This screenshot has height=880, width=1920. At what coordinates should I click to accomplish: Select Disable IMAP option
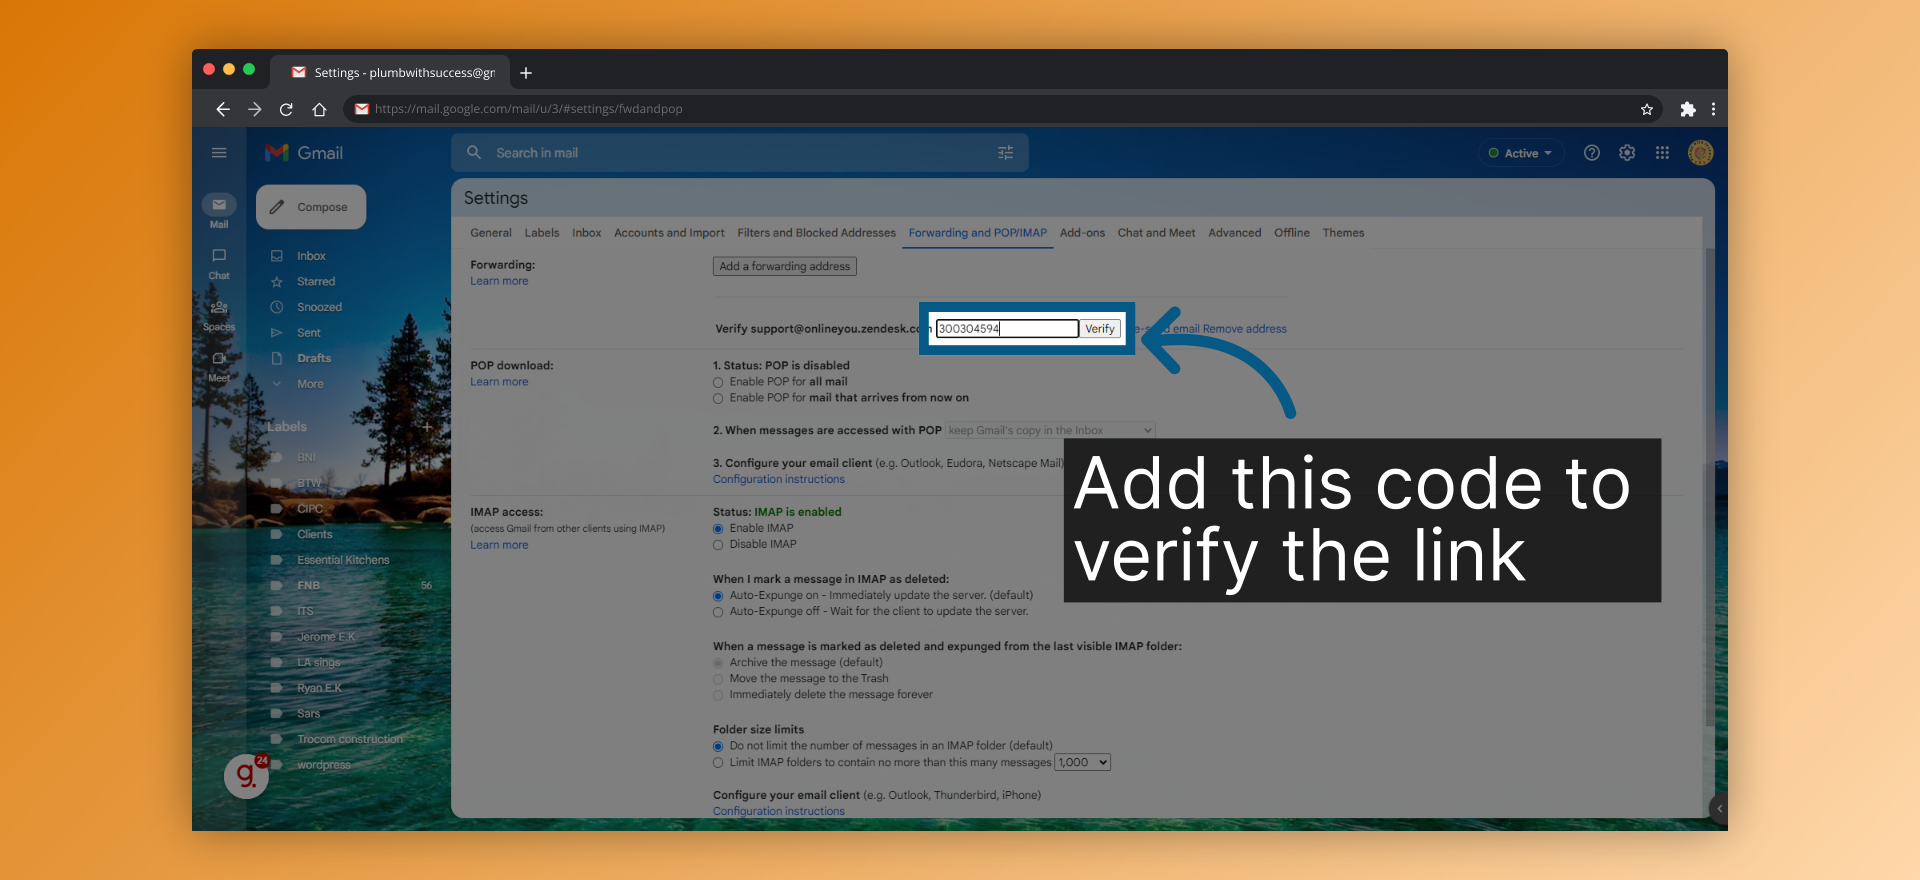tap(718, 545)
